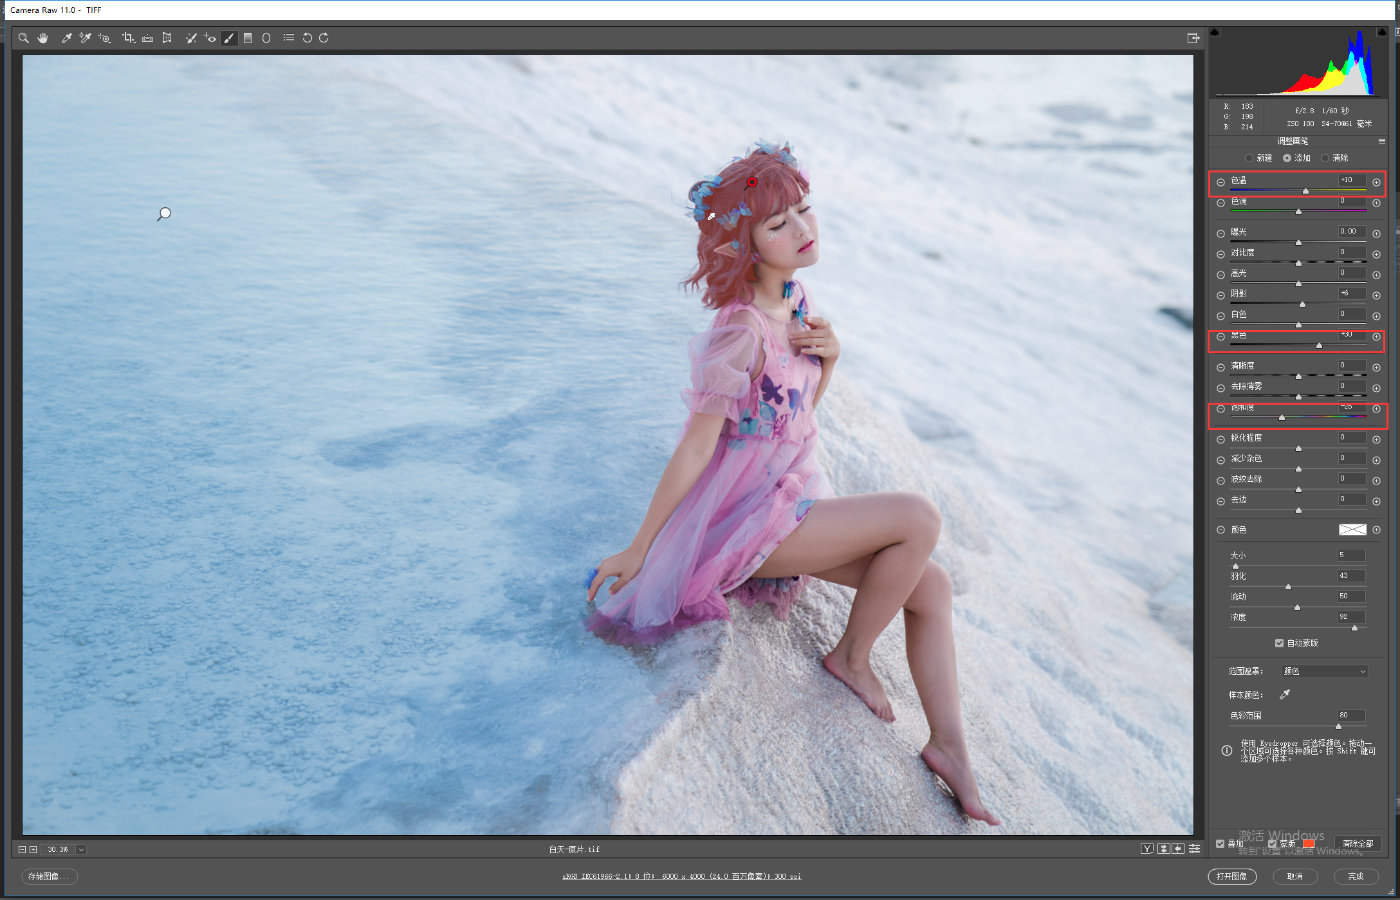Click the 存储图像 button
Screen dimensions: 1400x900
click(49, 876)
